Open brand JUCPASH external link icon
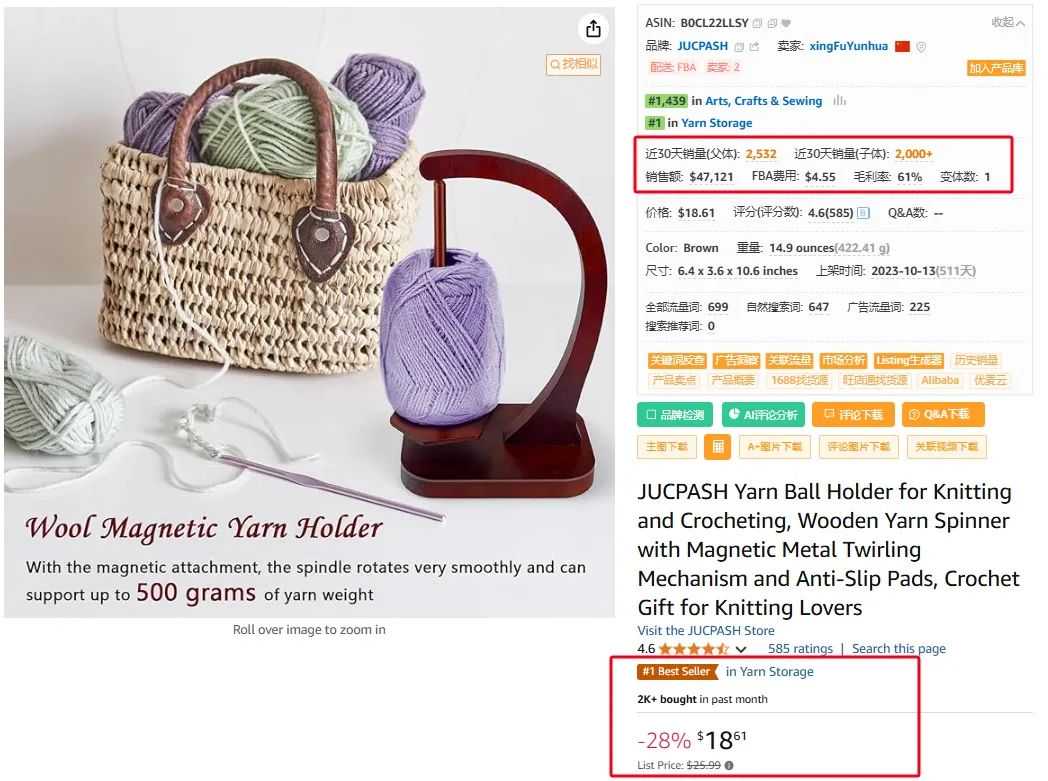 [755, 47]
